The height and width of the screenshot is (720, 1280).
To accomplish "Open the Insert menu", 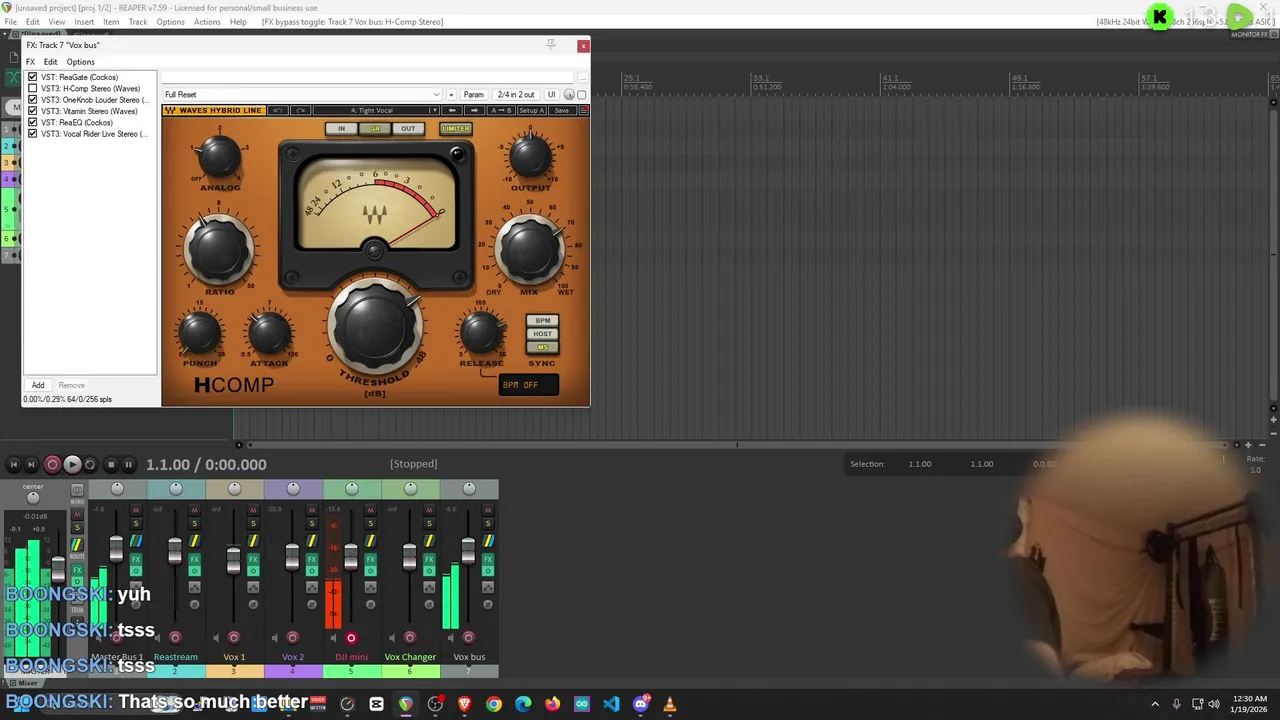I will click(x=84, y=22).
